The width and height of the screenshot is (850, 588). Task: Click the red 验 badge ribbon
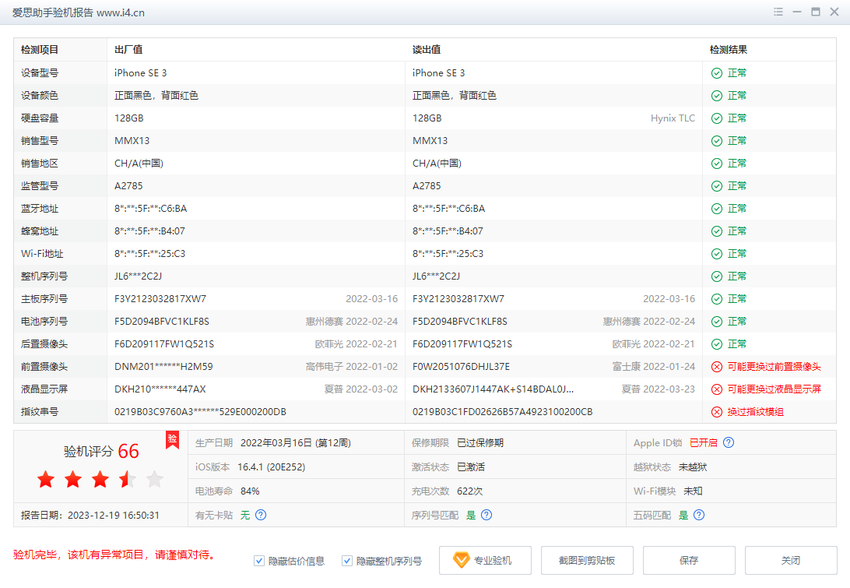172,440
